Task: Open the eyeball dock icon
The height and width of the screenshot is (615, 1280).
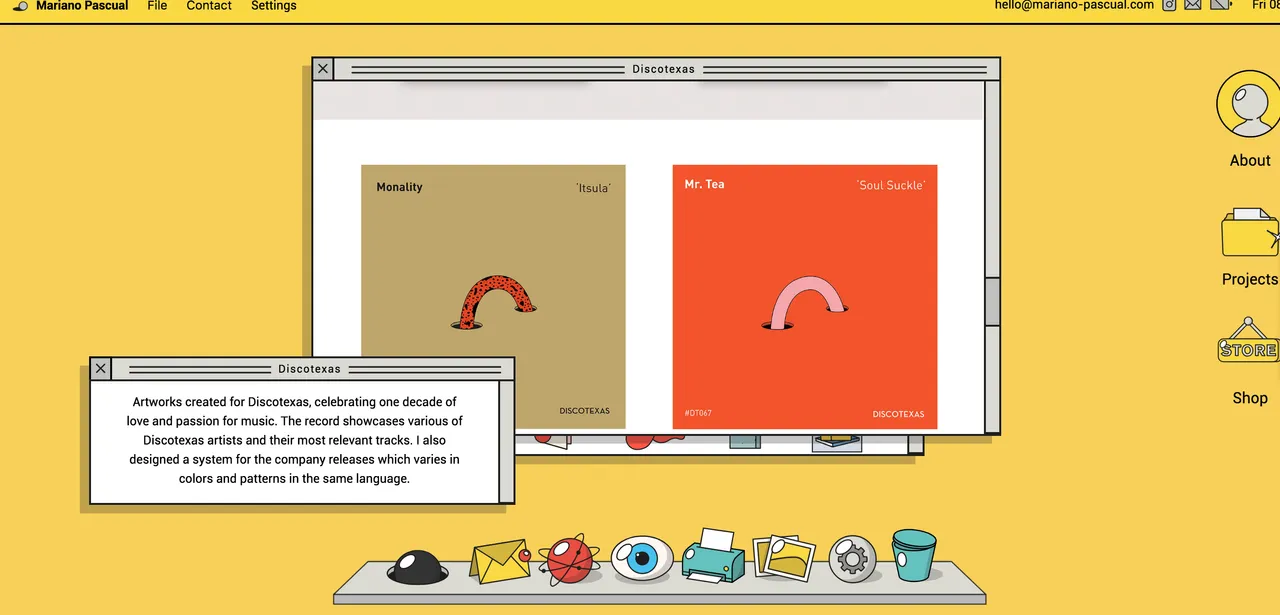Action: click(x=643, y=559)
